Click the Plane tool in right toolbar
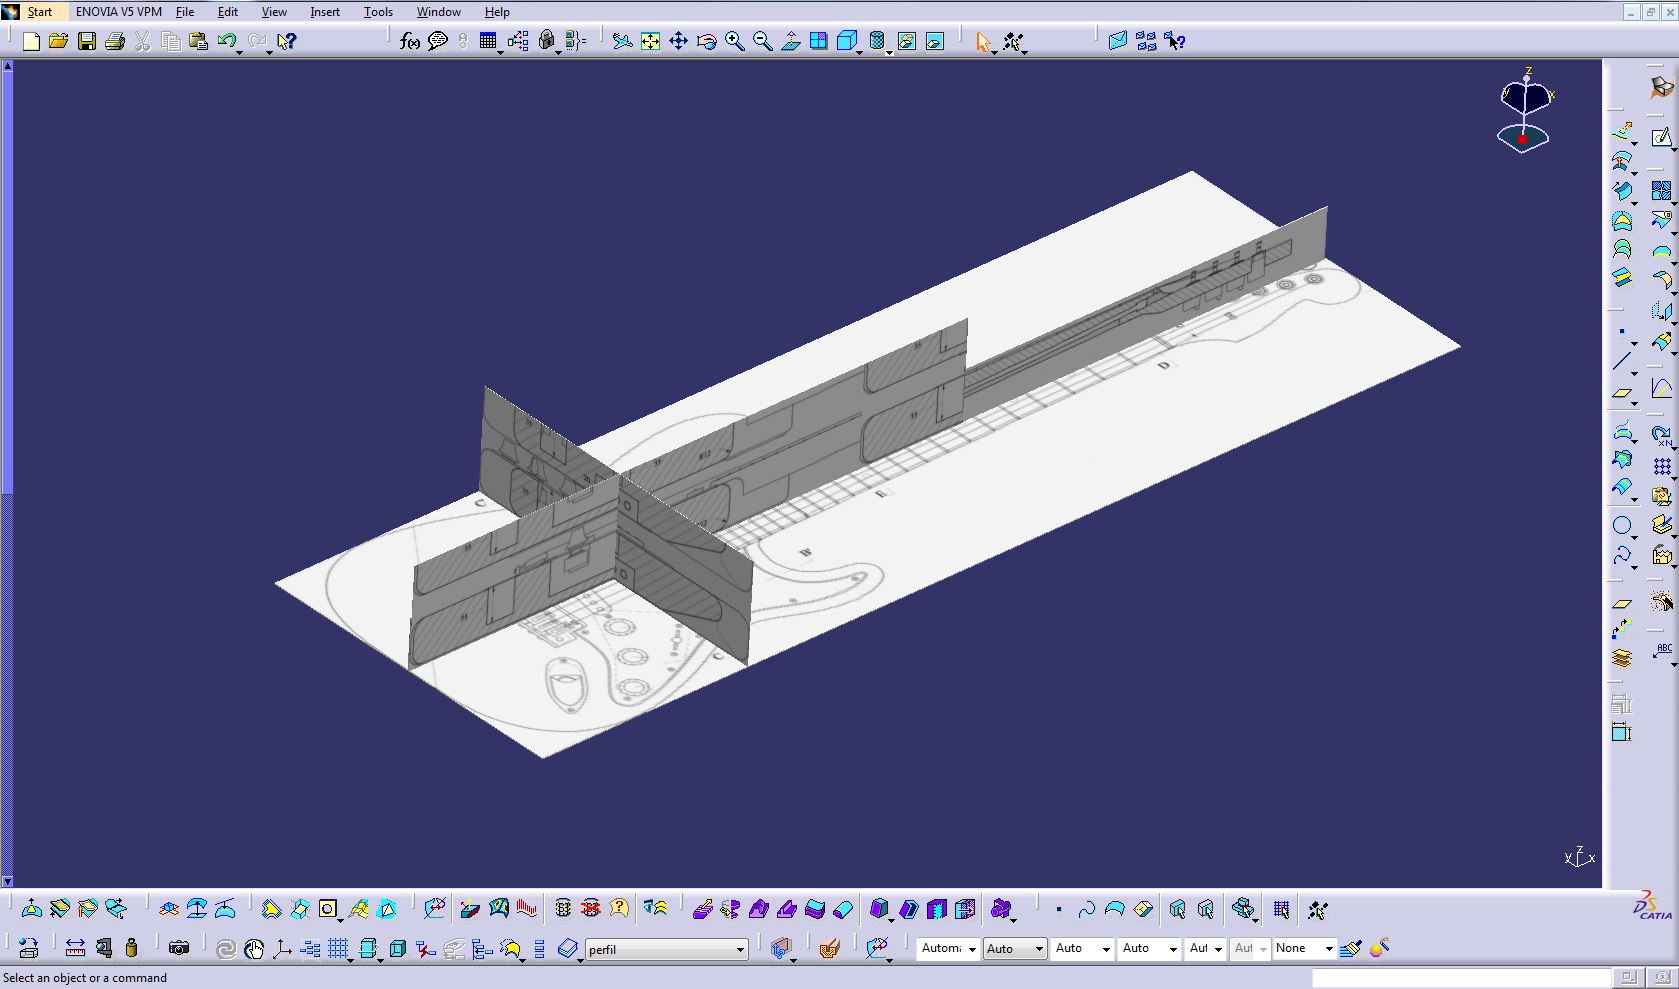This screenshot has height=989, width=1679. [x=1621, y=392]
